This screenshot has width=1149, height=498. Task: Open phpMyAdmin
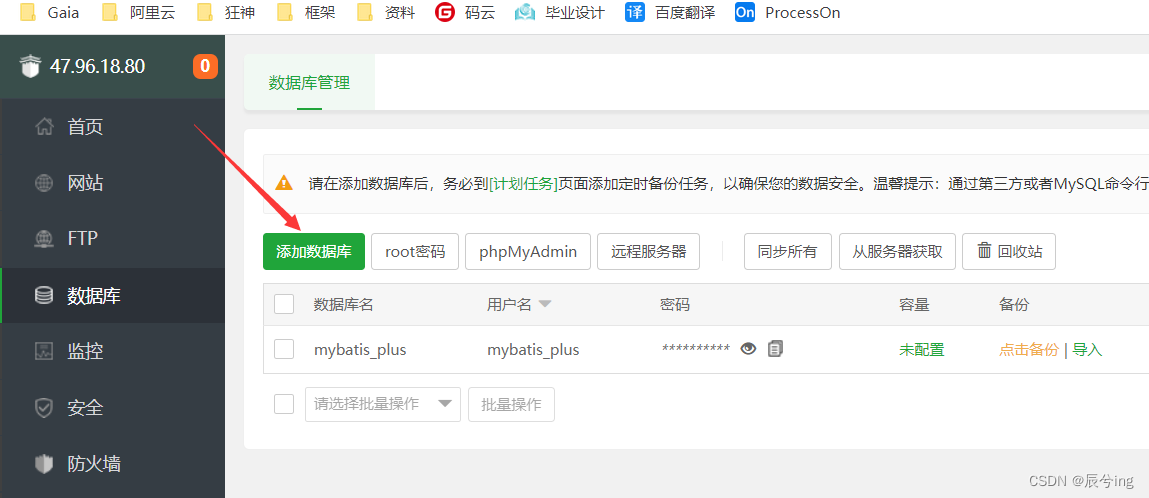tap(528, 252)
